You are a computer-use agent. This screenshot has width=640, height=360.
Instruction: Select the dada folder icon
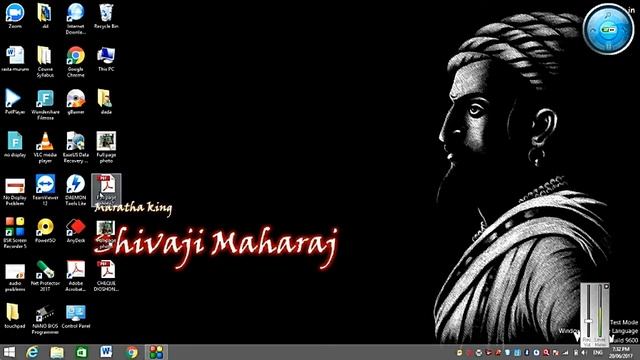(106, 101)
